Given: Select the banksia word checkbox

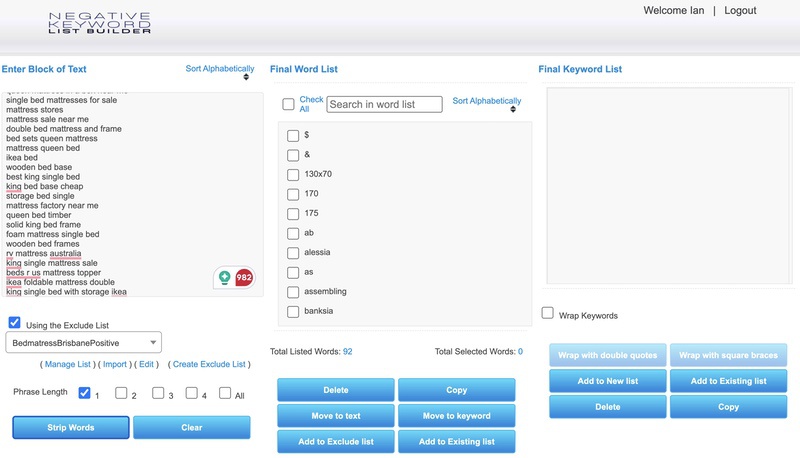Looking at the screenshot, I should click(293, 312).
